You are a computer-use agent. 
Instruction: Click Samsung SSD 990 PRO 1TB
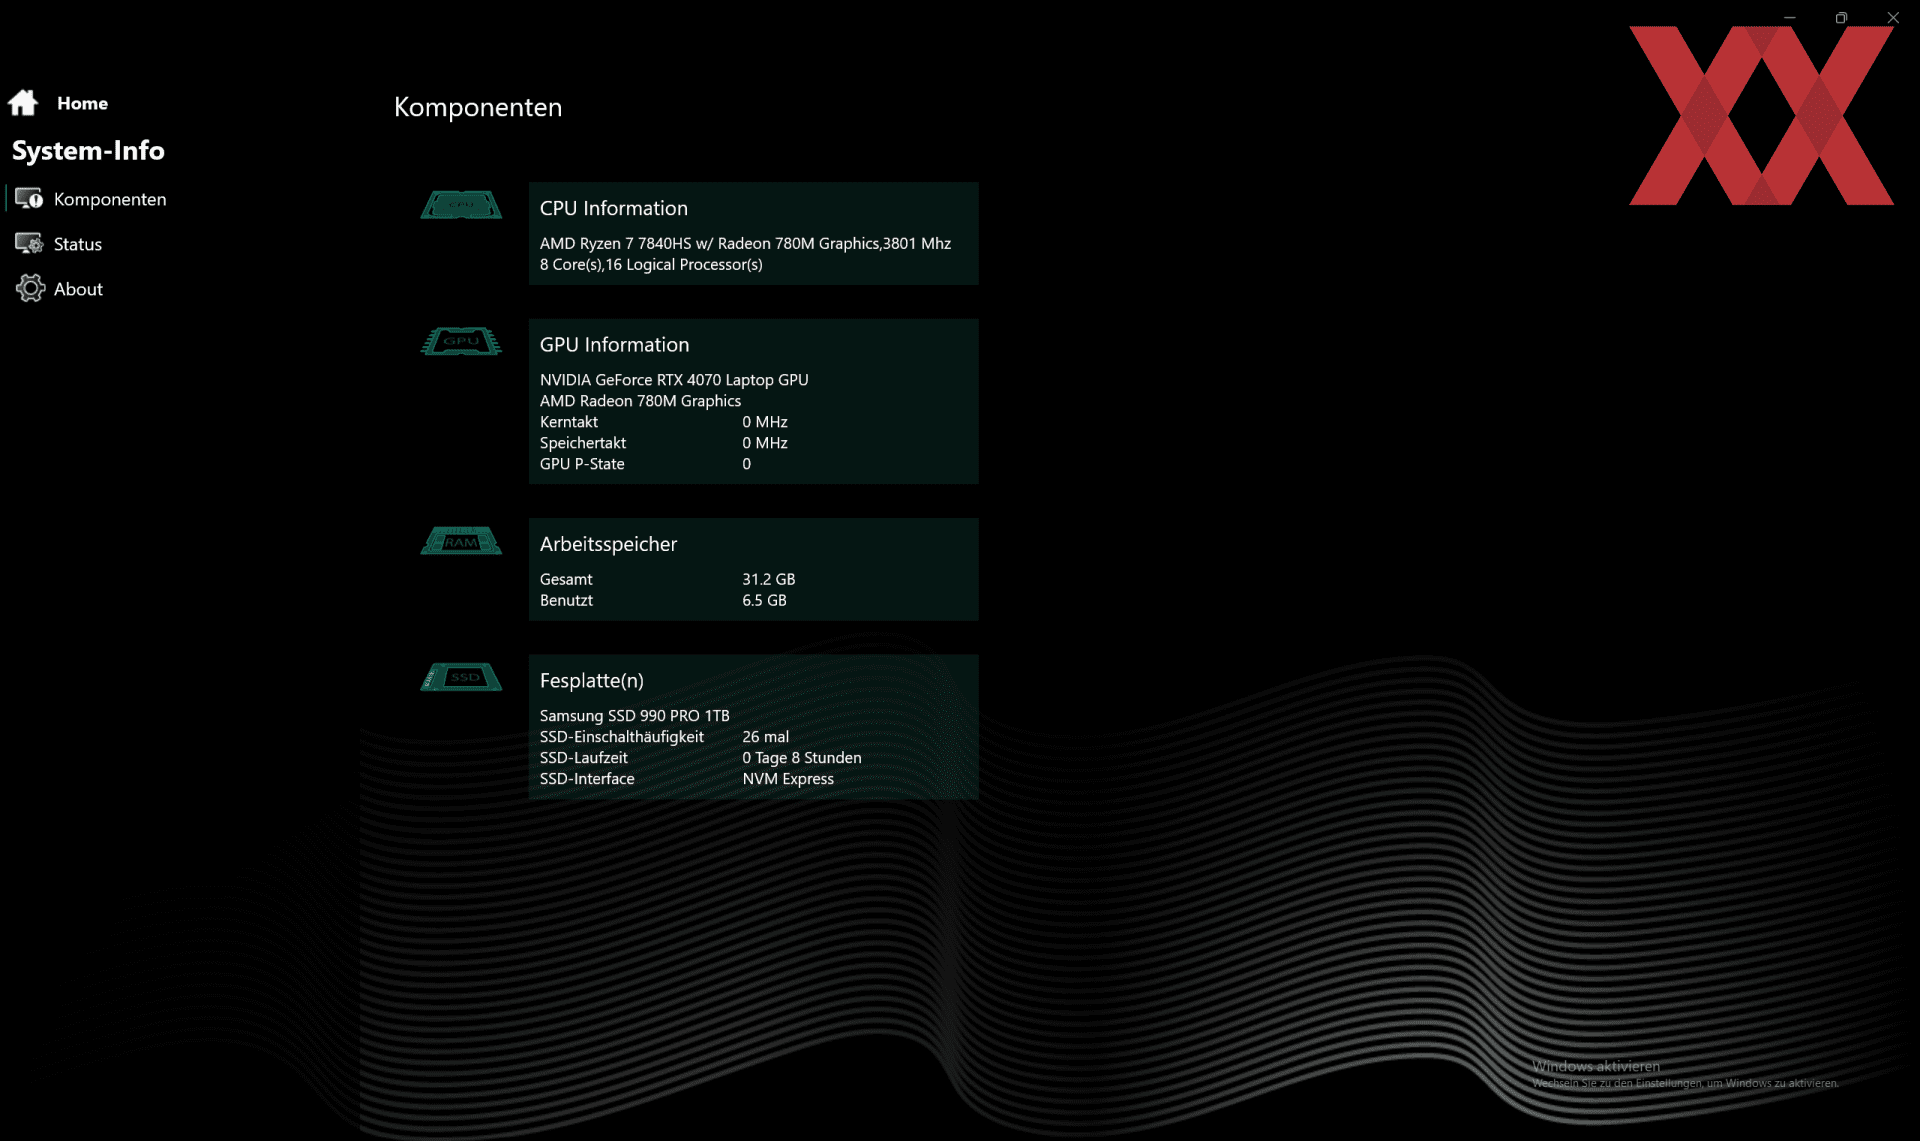pos(635,716)
